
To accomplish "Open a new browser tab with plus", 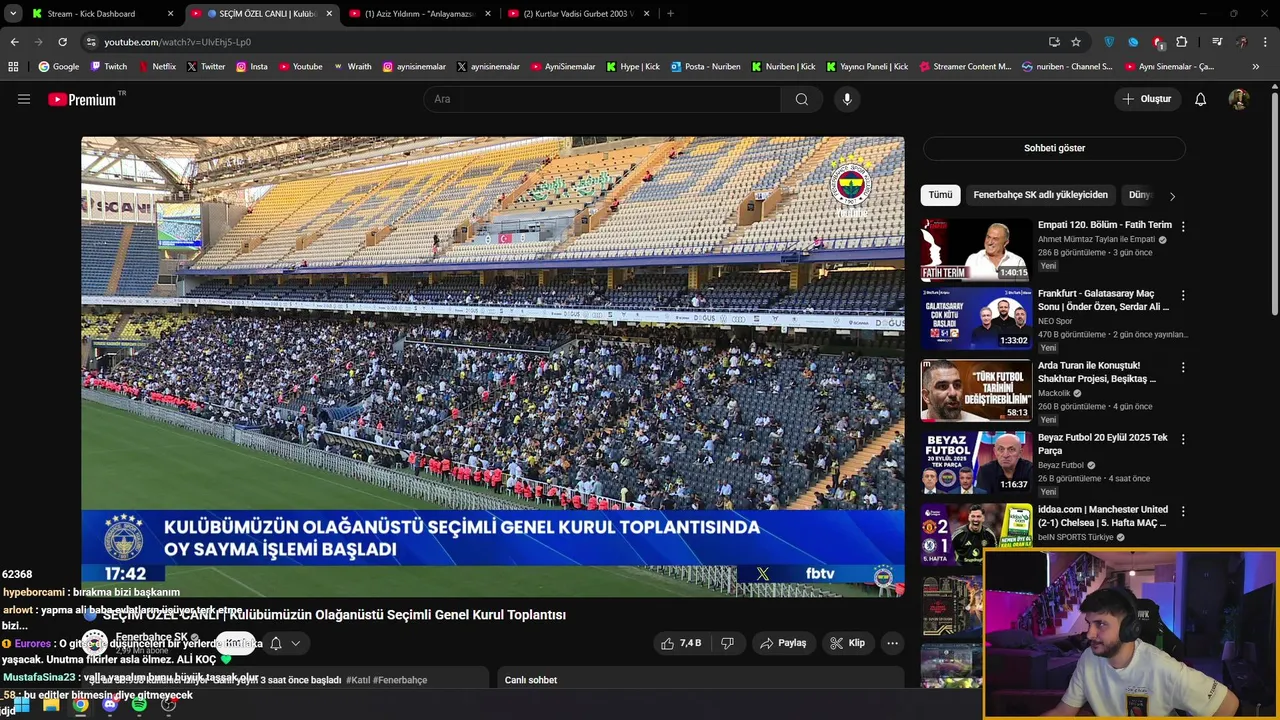I will pos(670,14).
